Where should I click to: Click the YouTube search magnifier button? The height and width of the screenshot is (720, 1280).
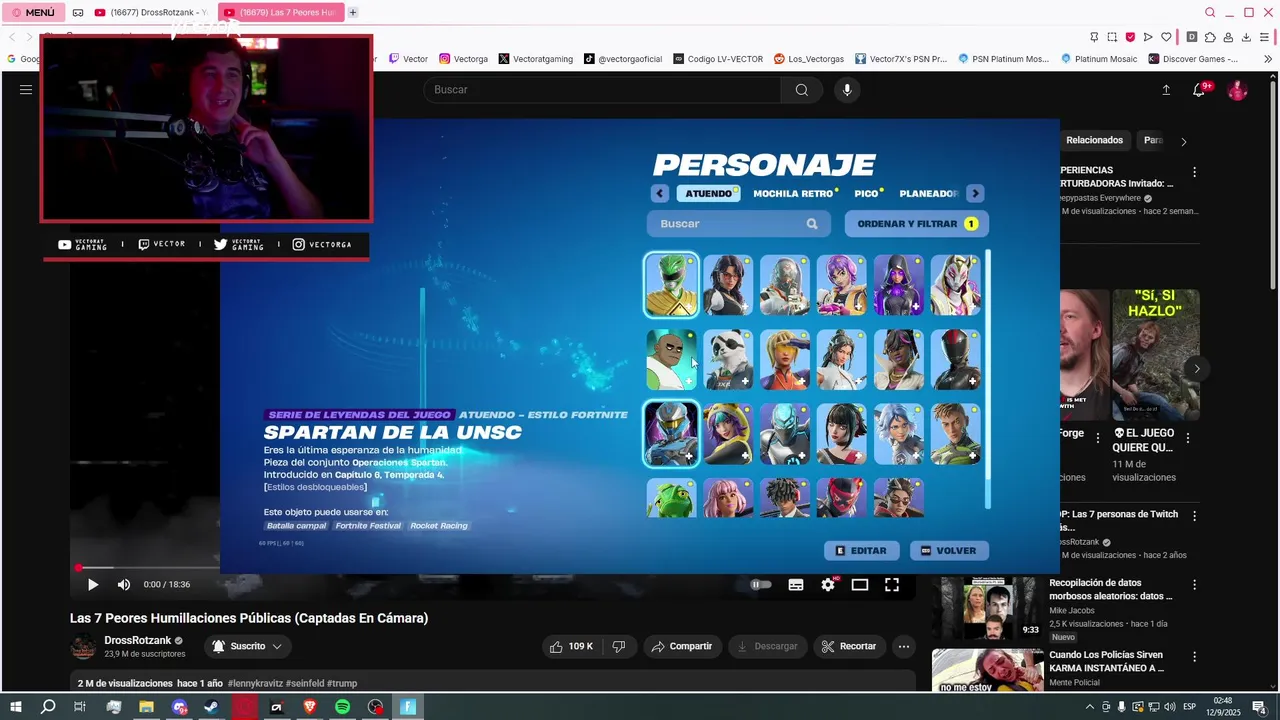click(x=802, y=90)
